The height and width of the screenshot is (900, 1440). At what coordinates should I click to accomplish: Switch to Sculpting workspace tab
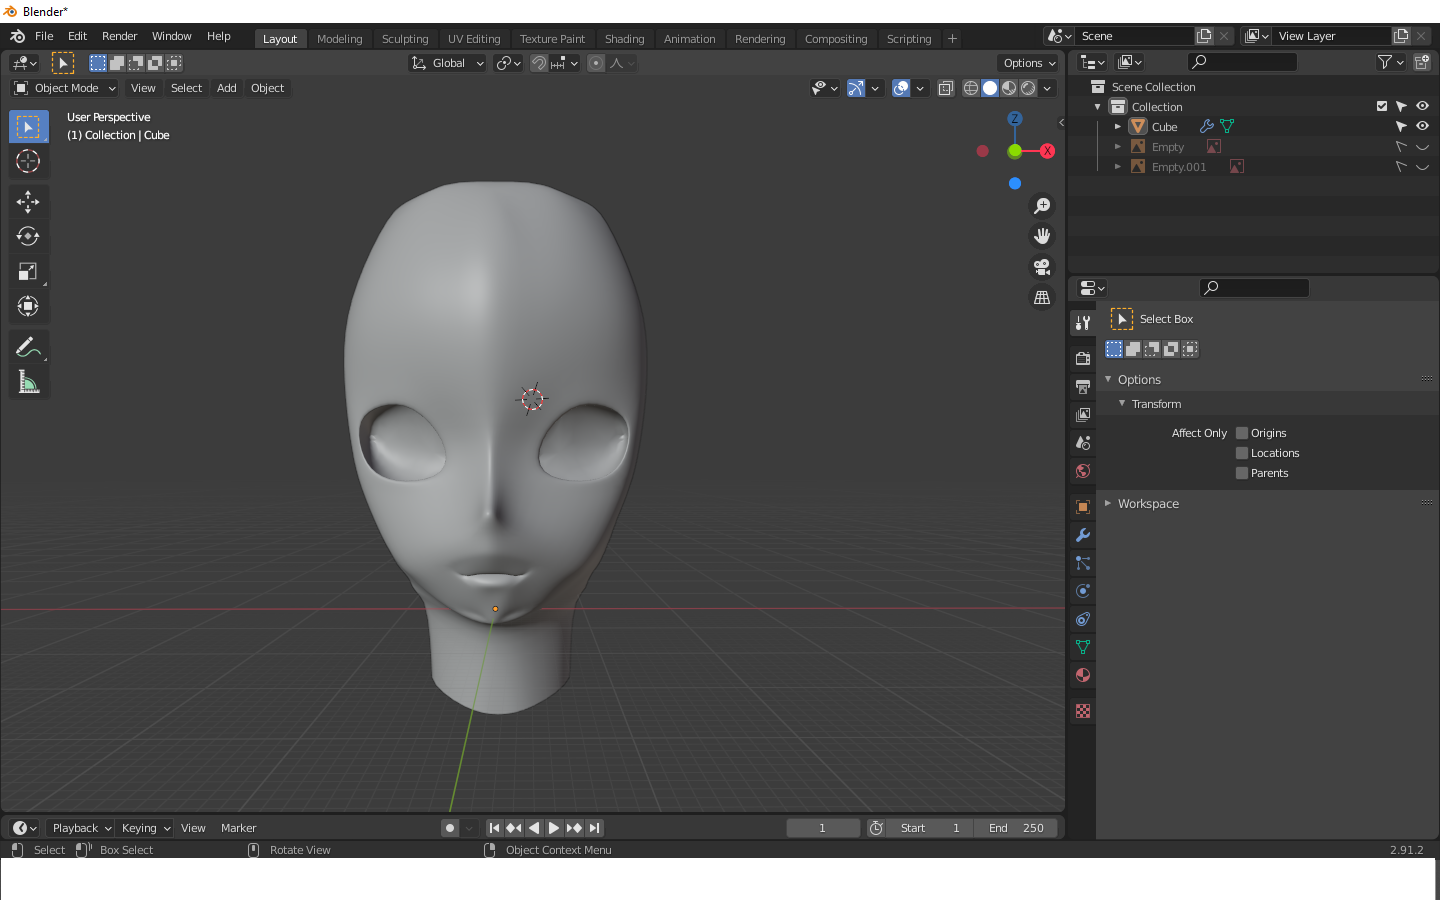pos(405,39)
